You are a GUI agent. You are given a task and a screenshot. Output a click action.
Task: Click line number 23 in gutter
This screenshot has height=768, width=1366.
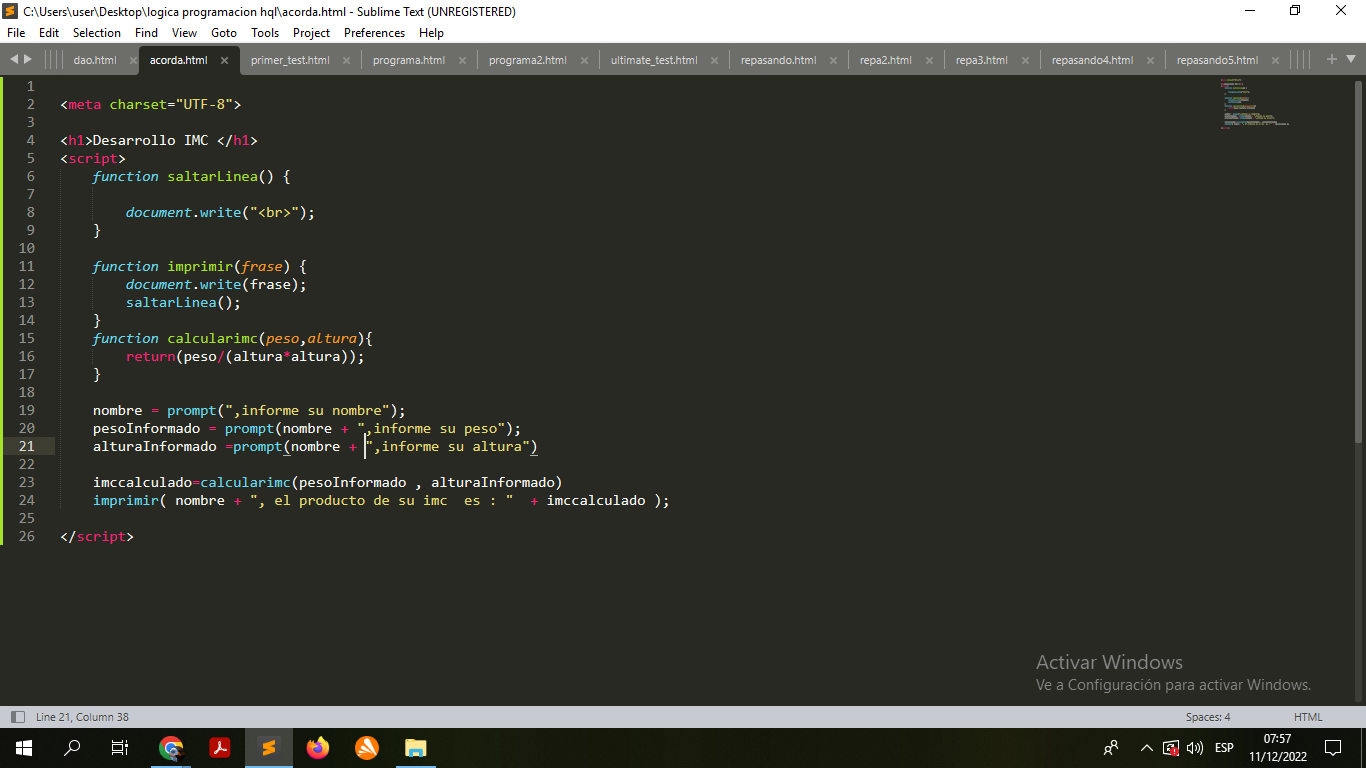coord(26,482)
